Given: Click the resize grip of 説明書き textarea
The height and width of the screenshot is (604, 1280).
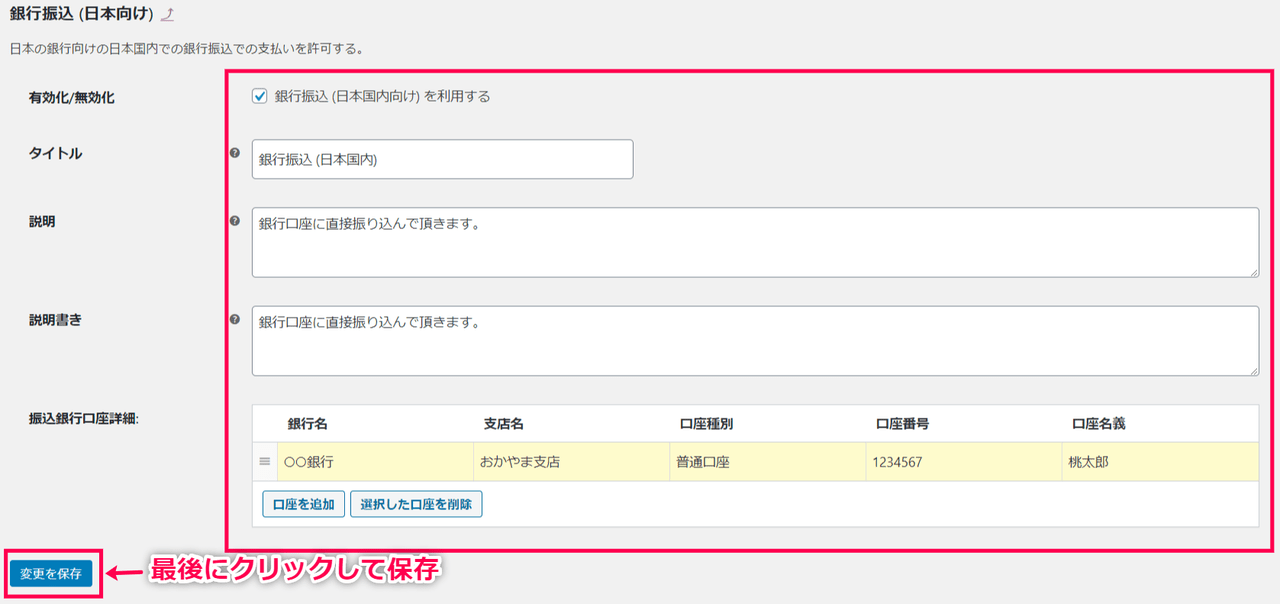Looking at the screenshot, I should pyautogui.click(x=1253, y=370).
